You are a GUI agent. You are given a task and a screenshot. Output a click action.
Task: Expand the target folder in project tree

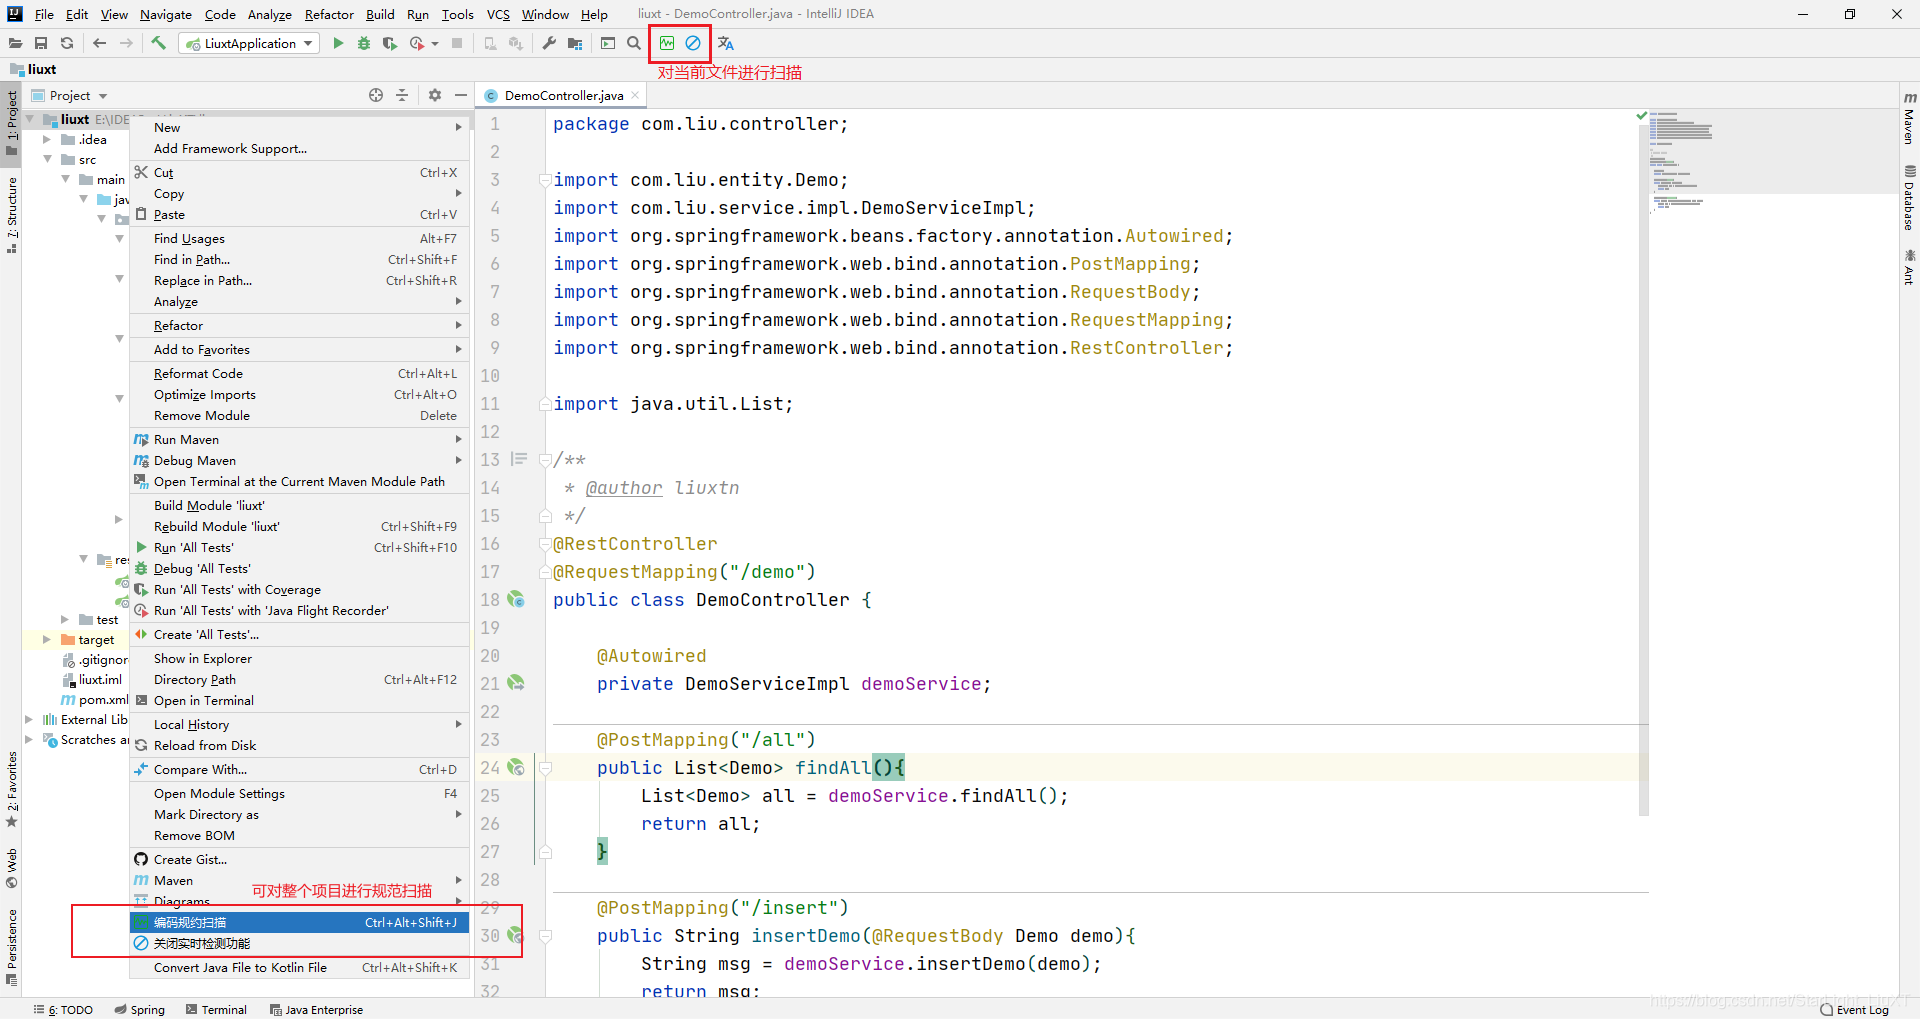47,639
